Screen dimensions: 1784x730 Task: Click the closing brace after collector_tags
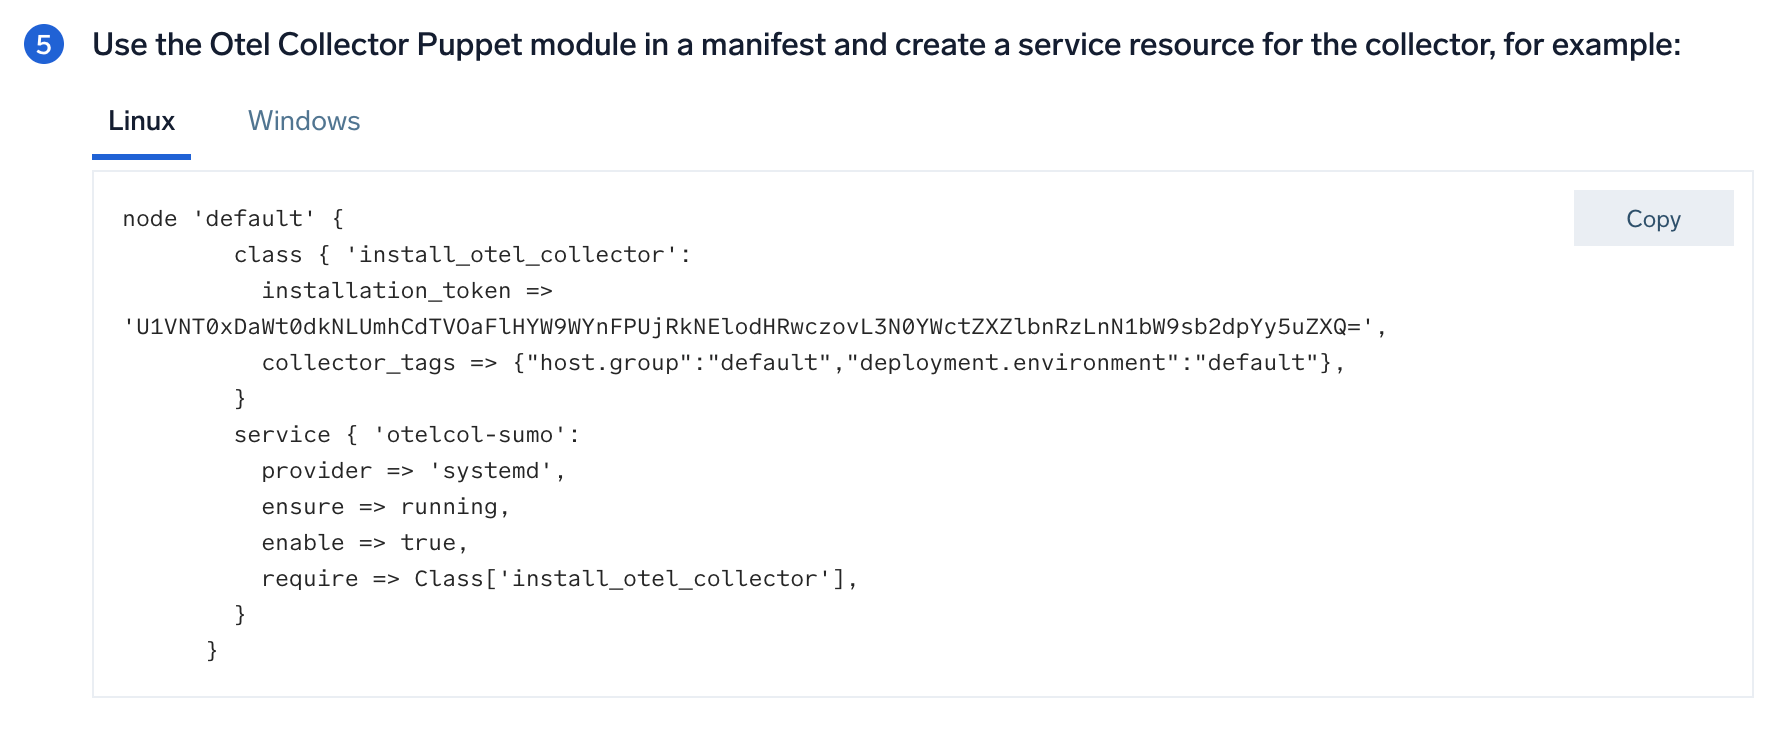coord(240,399)
